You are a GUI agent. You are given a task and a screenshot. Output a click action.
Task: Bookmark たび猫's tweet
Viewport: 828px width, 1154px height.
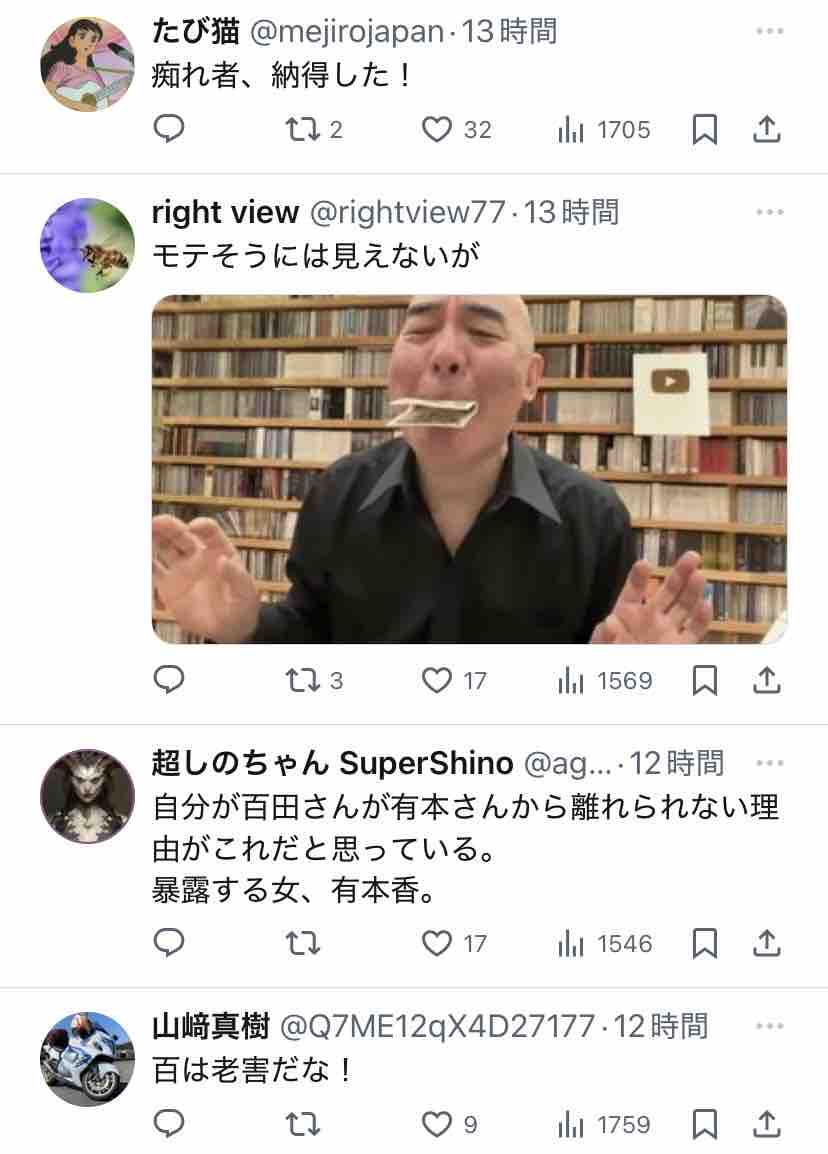(704, 130)
